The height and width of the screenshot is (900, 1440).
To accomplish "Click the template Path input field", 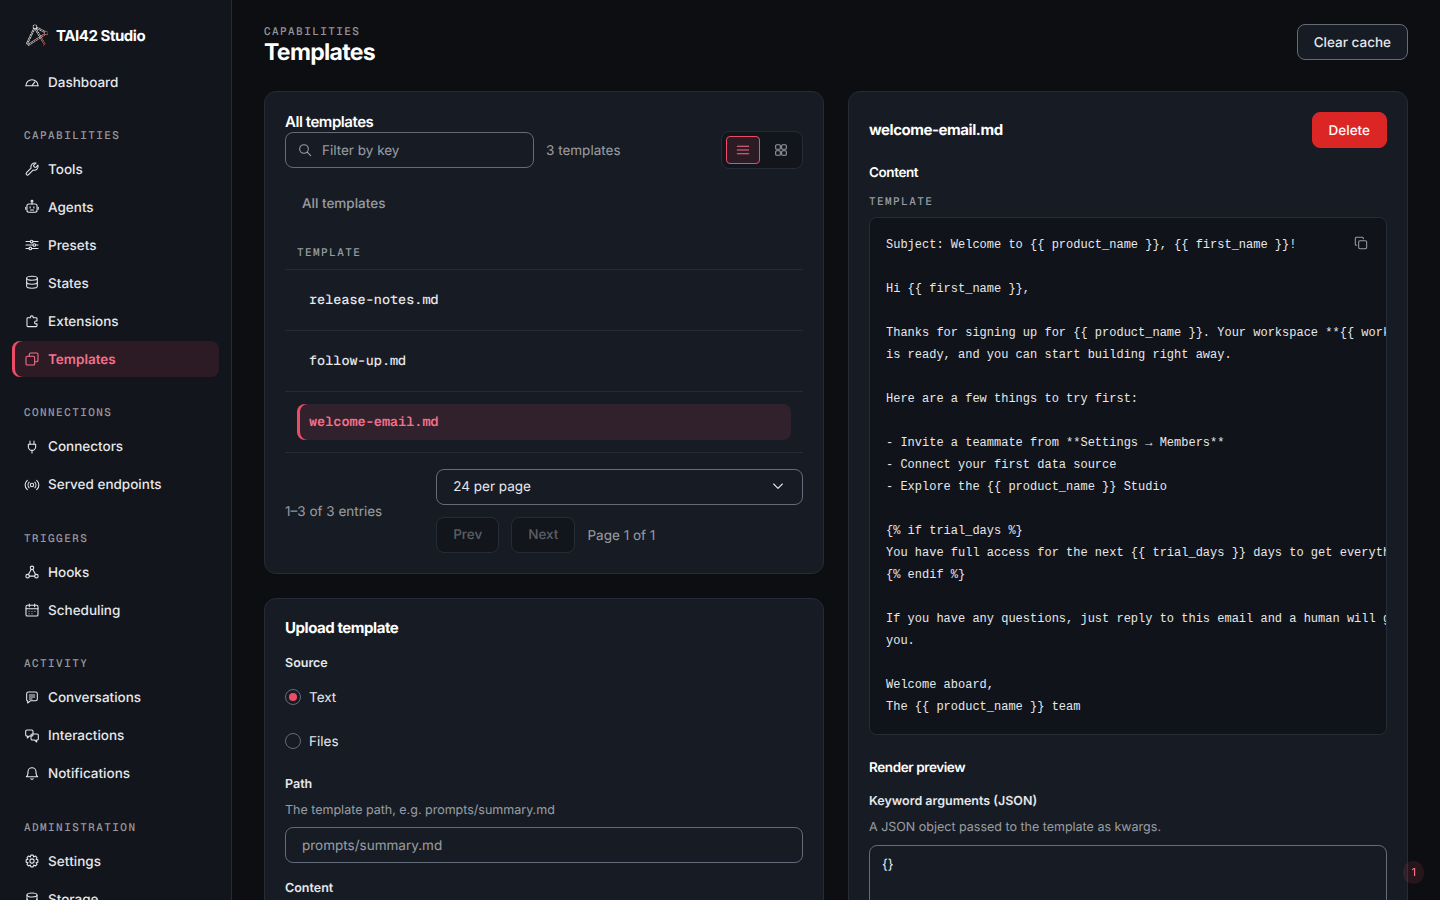I will pos(544,845).
